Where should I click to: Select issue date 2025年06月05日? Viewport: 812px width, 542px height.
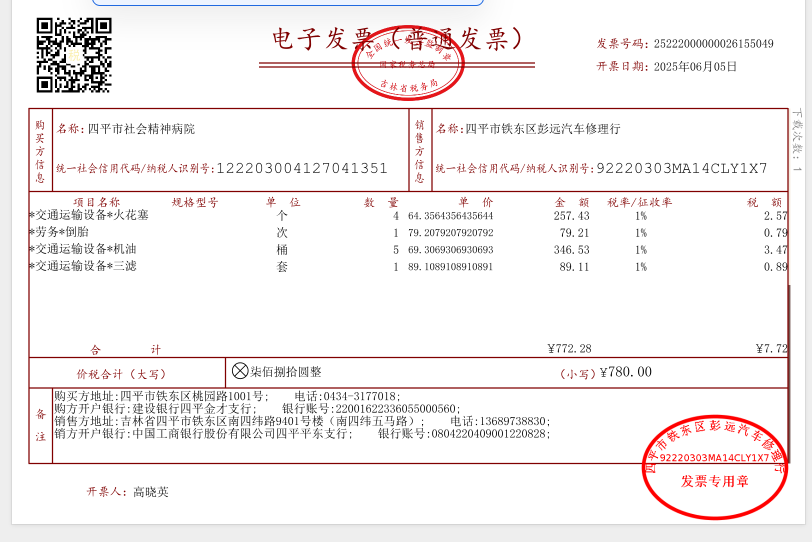(695, 66)
